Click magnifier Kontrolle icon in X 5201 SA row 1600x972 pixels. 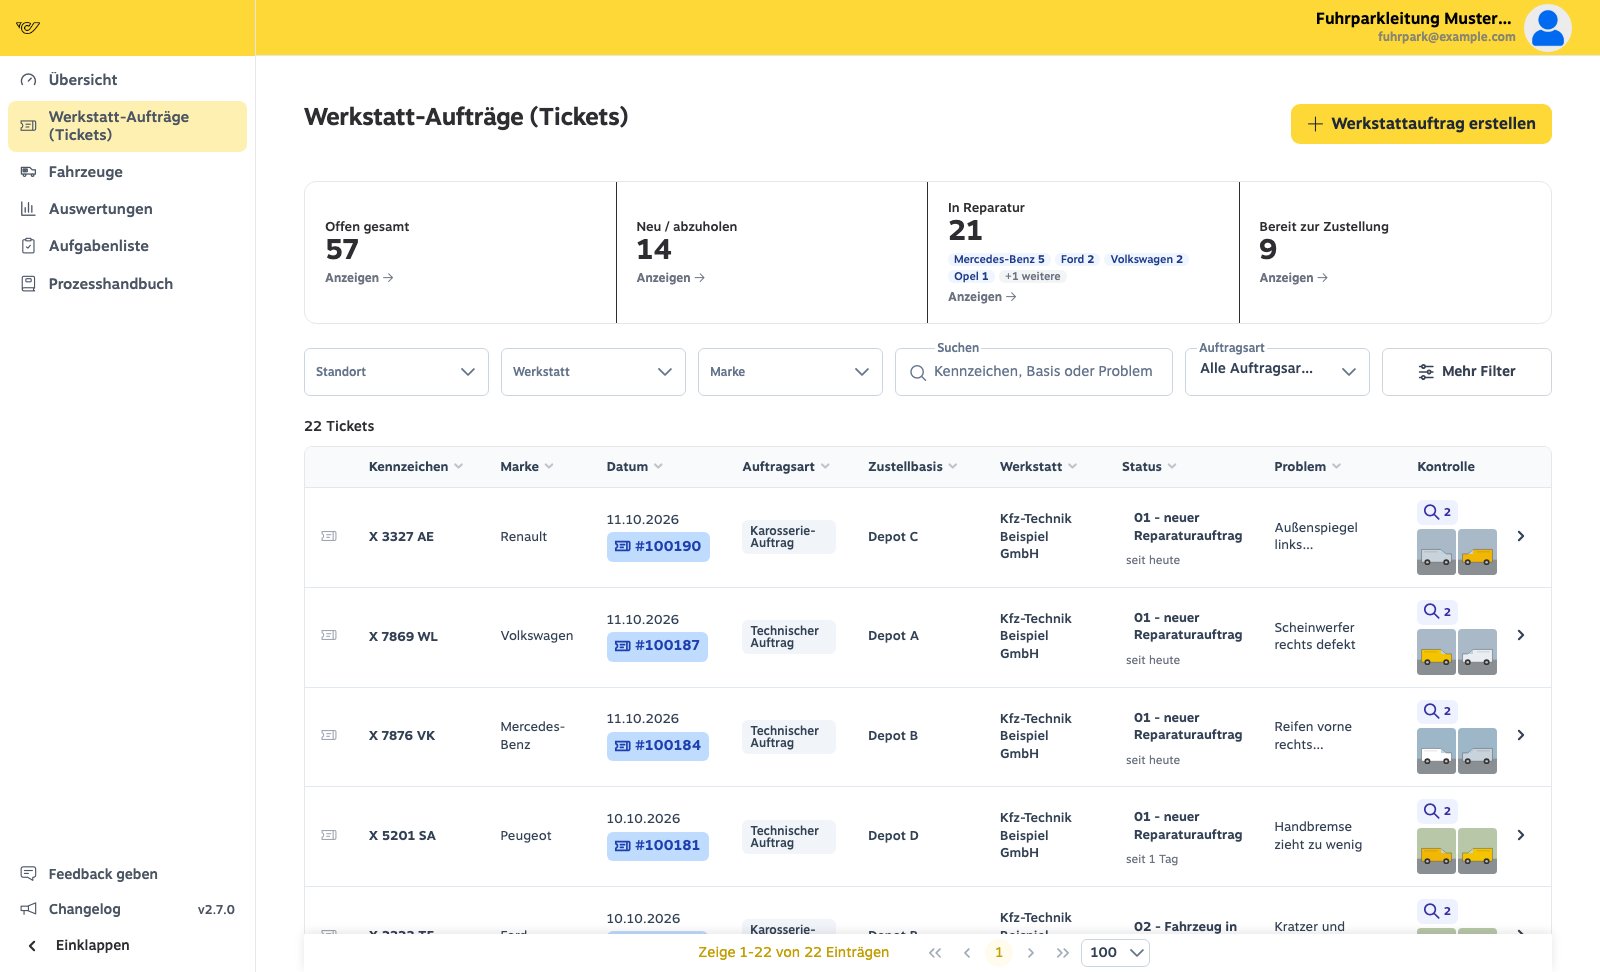click(1437, 811)
